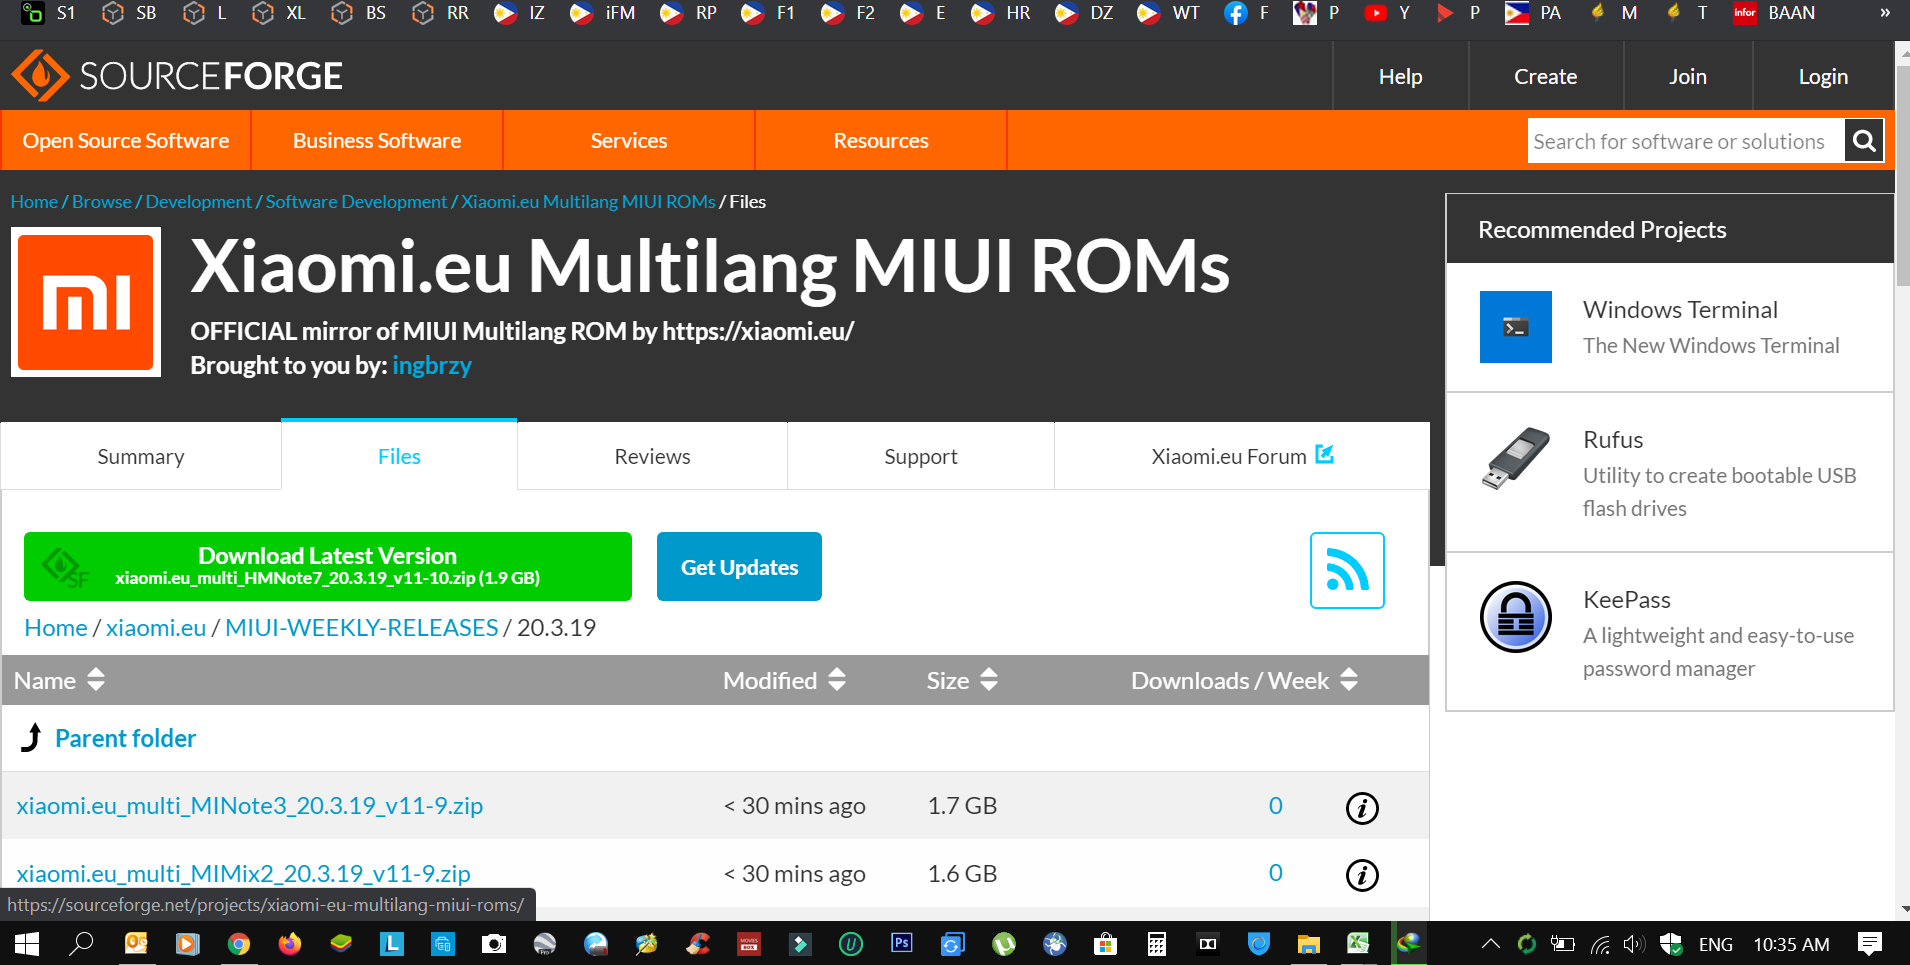Screen dimensions: 1910x965
Task: Open the Open Source Software menu
Action: (126, 140)
